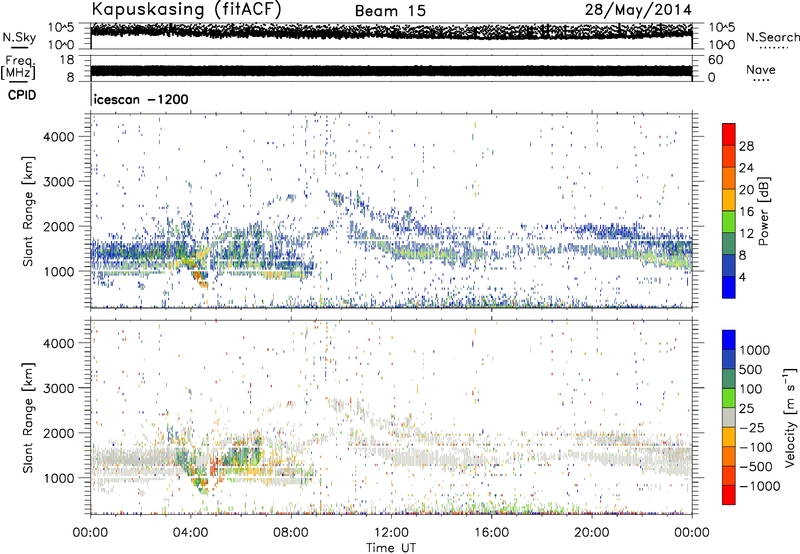Click the '28' Power colorbar tick value
This screenshot has height=554, width=800.
coord(746,146)
